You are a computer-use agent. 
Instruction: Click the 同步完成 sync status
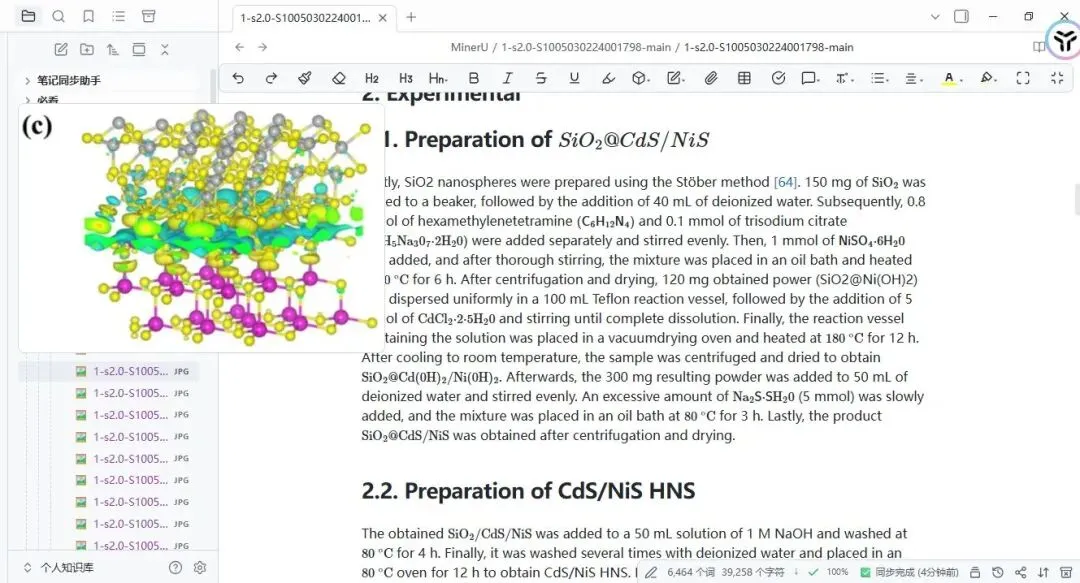click(x=910, y=572)
